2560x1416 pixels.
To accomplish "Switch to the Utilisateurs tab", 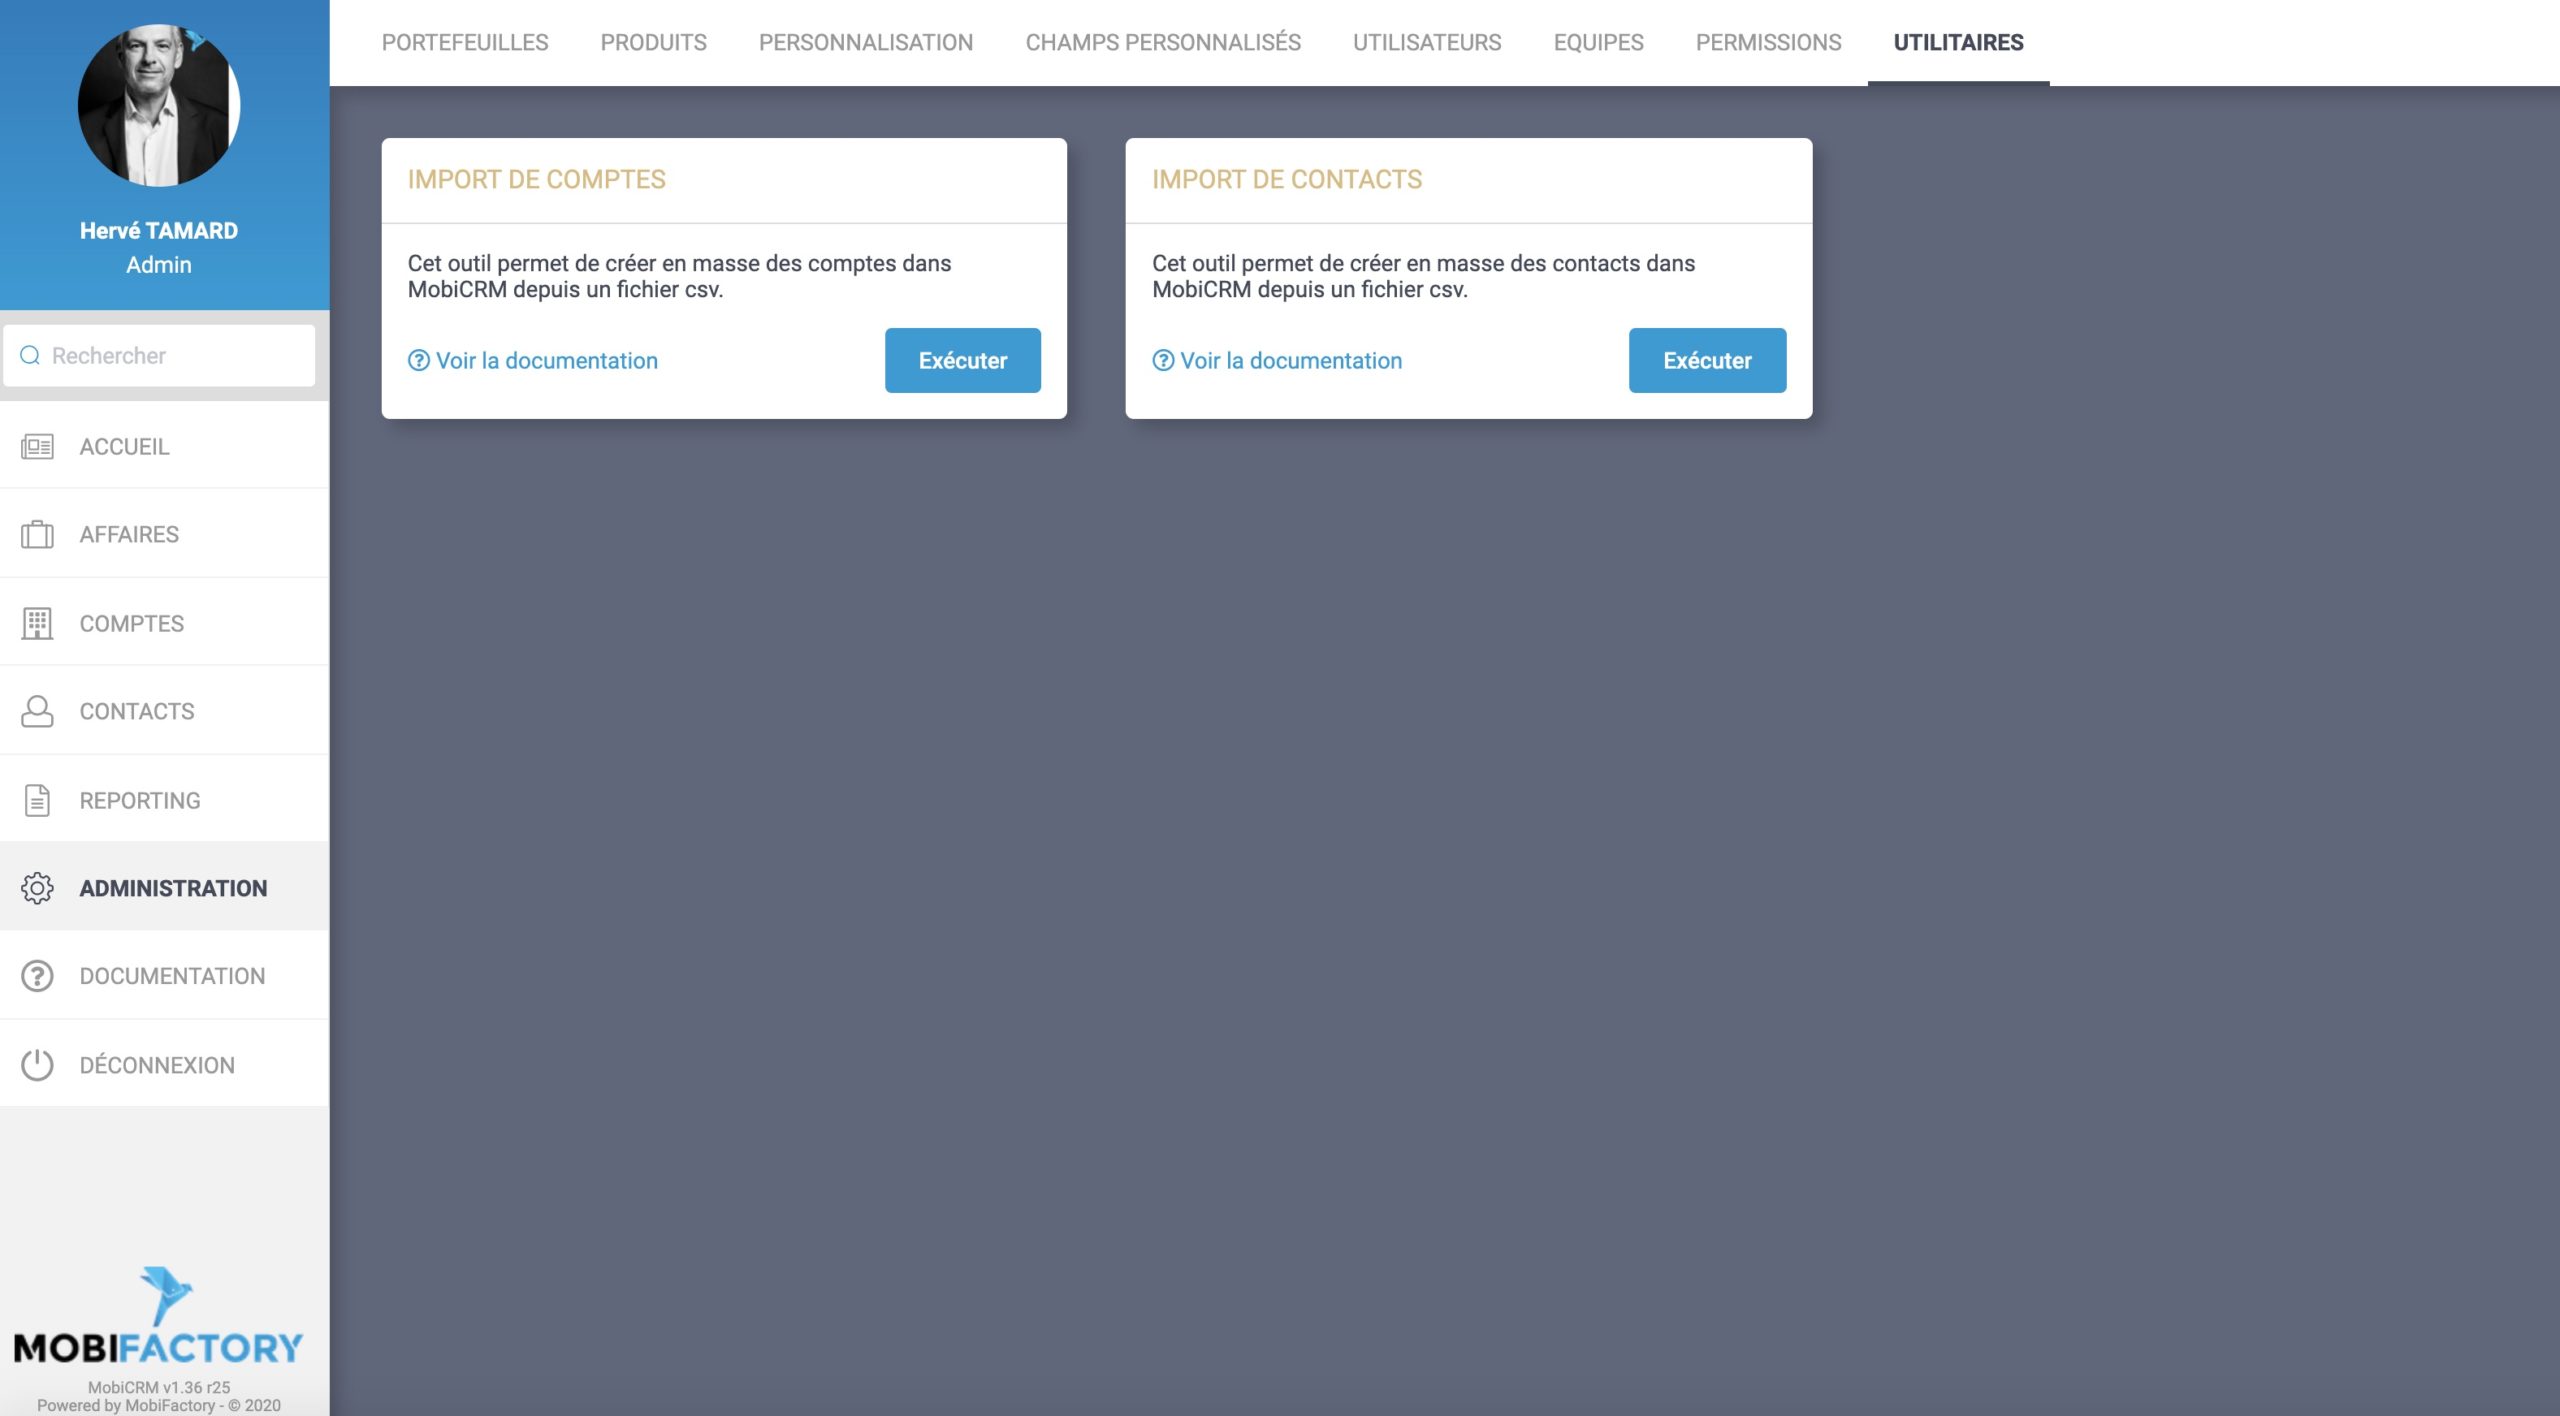I will click(x=1427, y=42).
